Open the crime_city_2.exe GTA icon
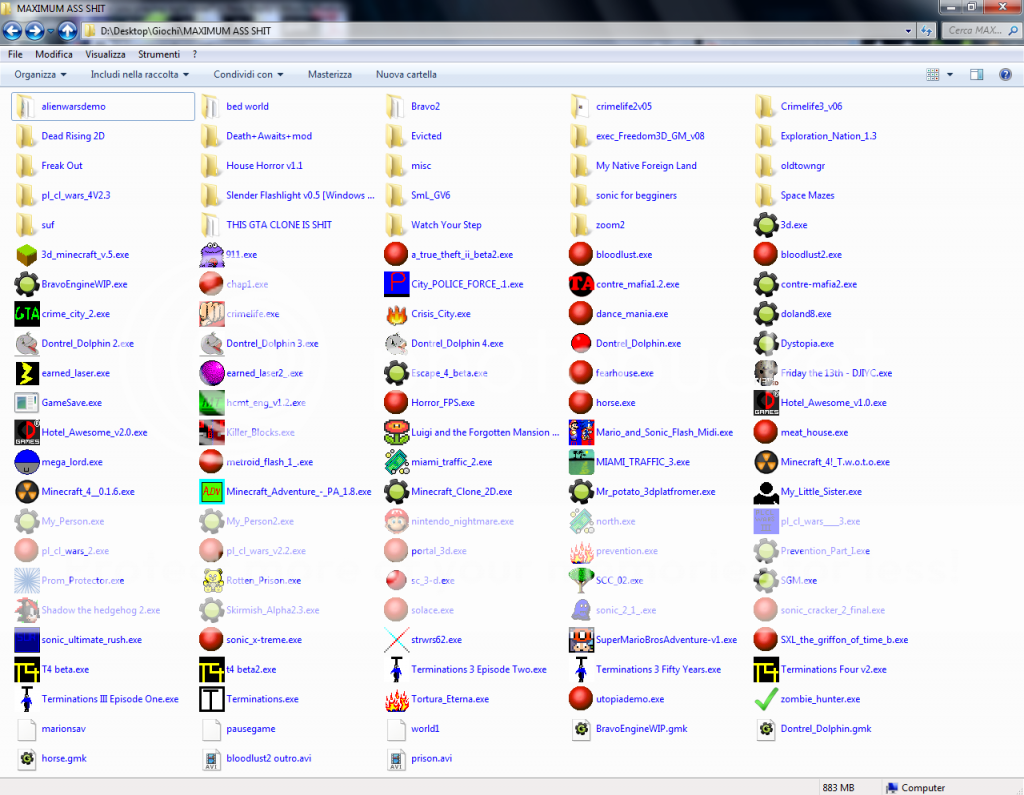1024x795 pixels. (26, 314)
